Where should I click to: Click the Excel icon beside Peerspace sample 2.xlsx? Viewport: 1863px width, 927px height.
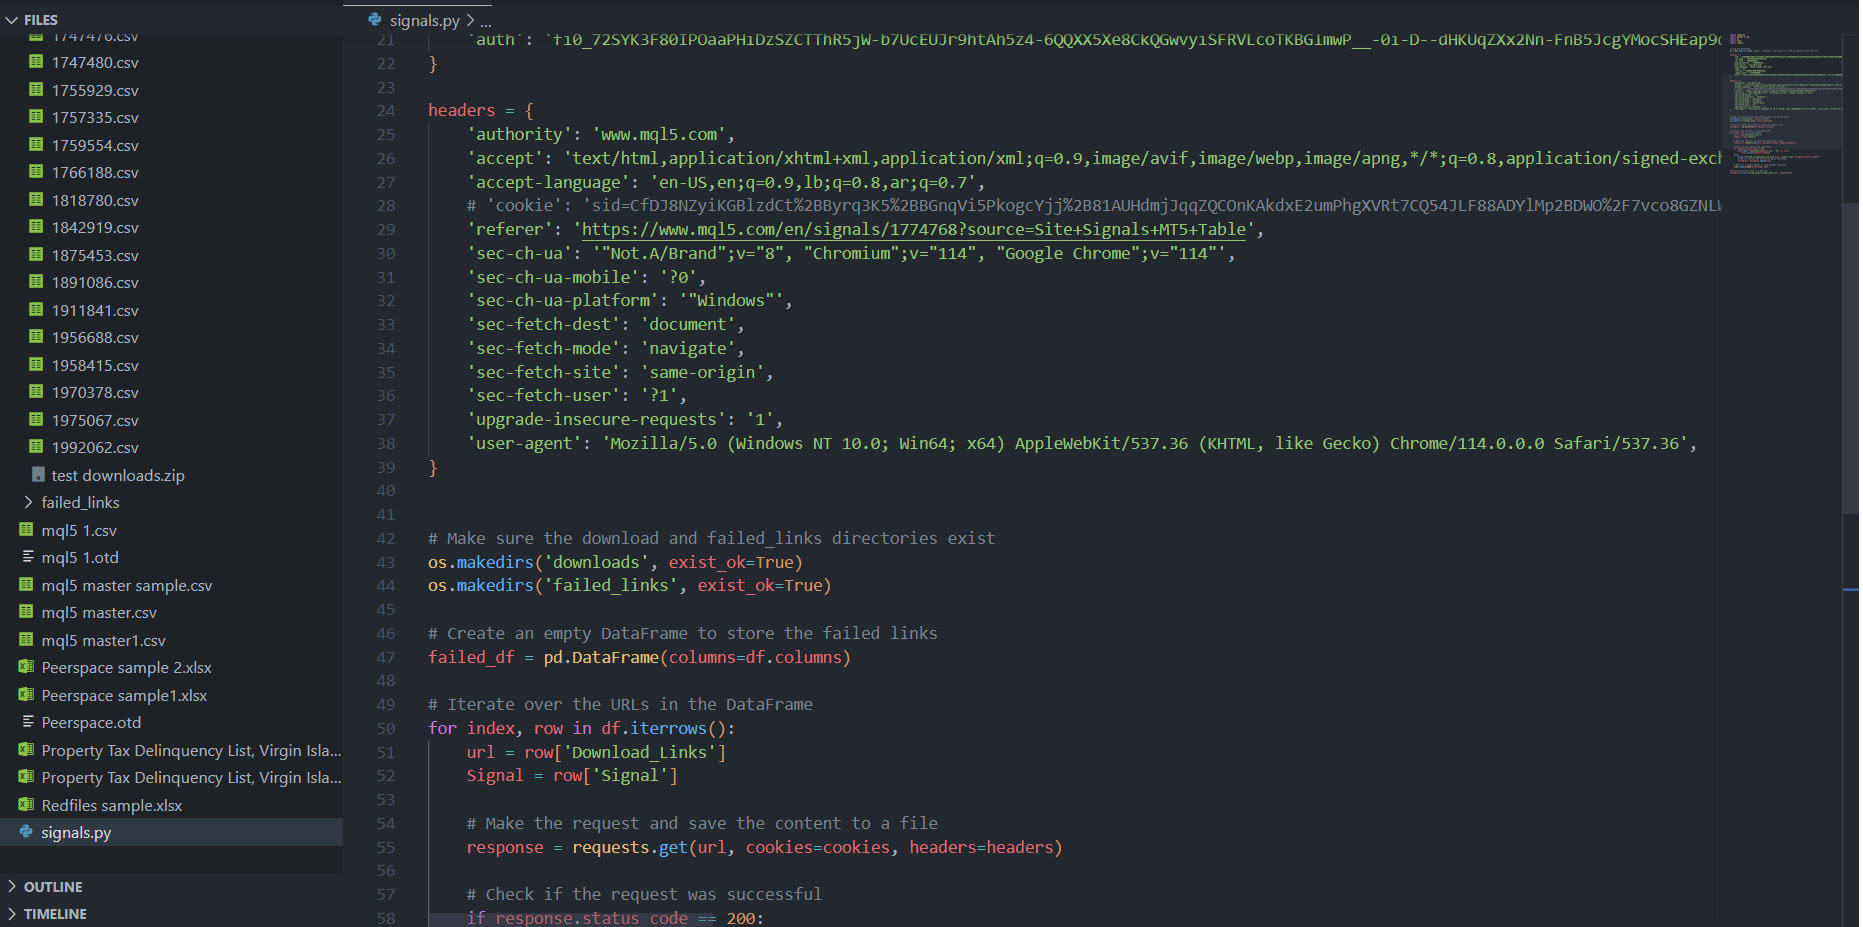26,666
